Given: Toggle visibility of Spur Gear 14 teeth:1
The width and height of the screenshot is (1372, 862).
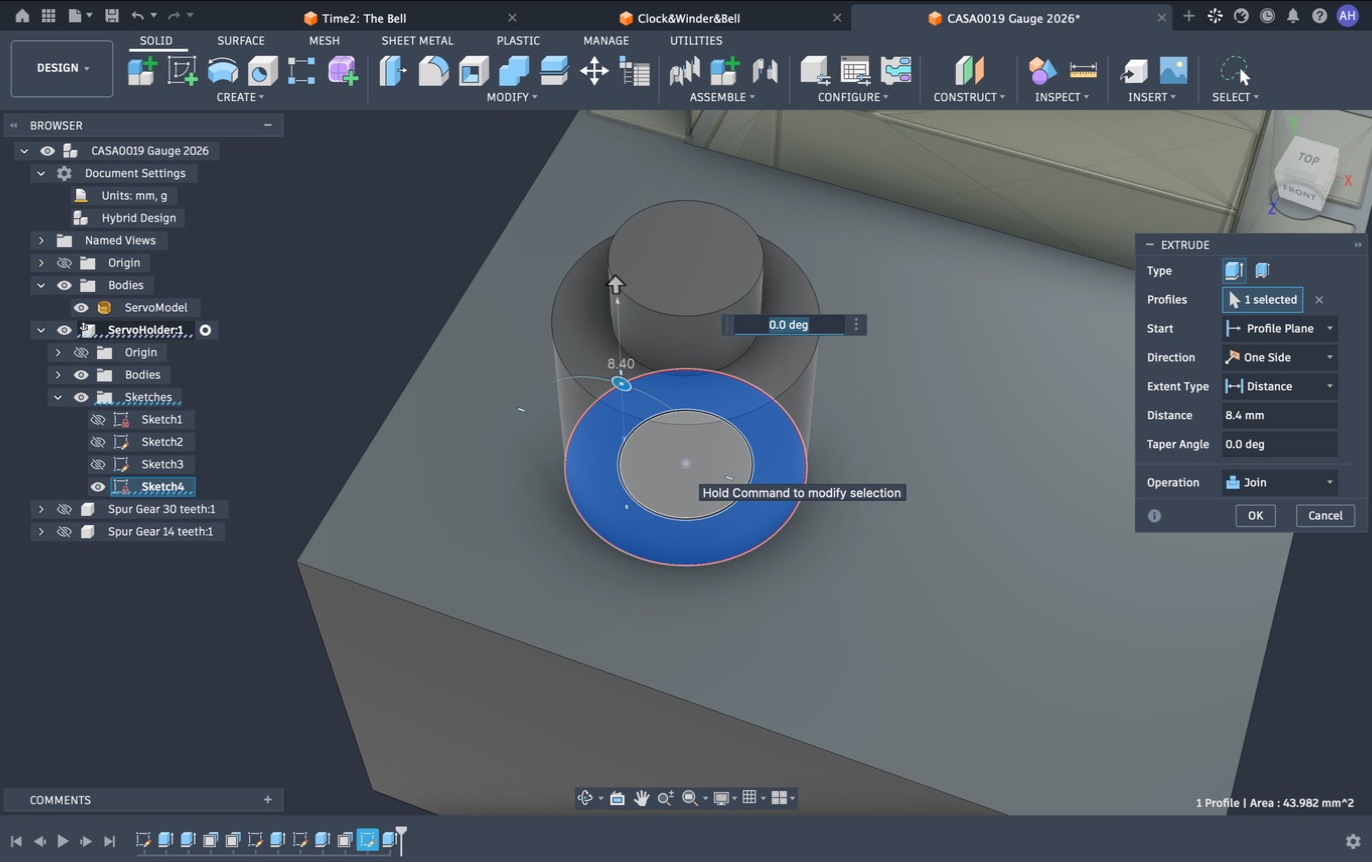Looking at the screenshot, I should [64, 532].
